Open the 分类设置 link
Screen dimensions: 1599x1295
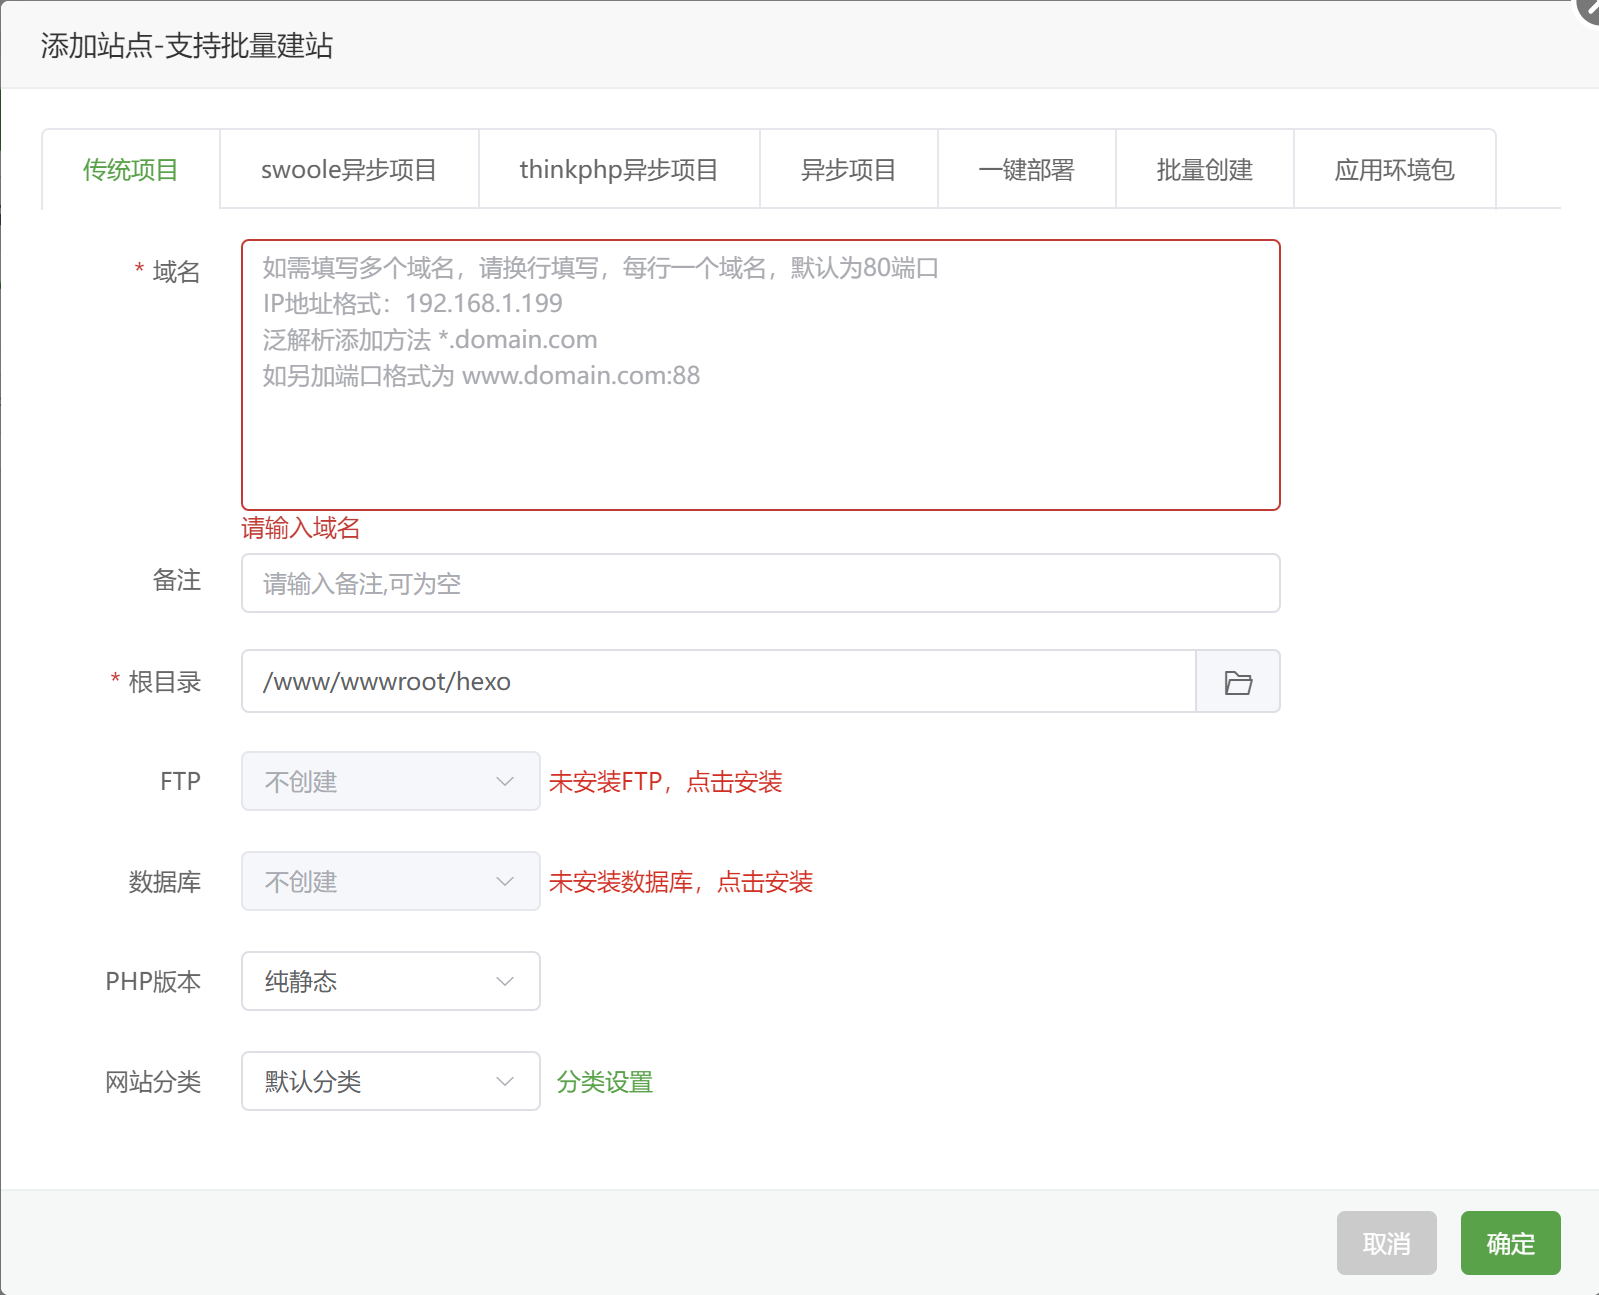[x=605, y=1082]
